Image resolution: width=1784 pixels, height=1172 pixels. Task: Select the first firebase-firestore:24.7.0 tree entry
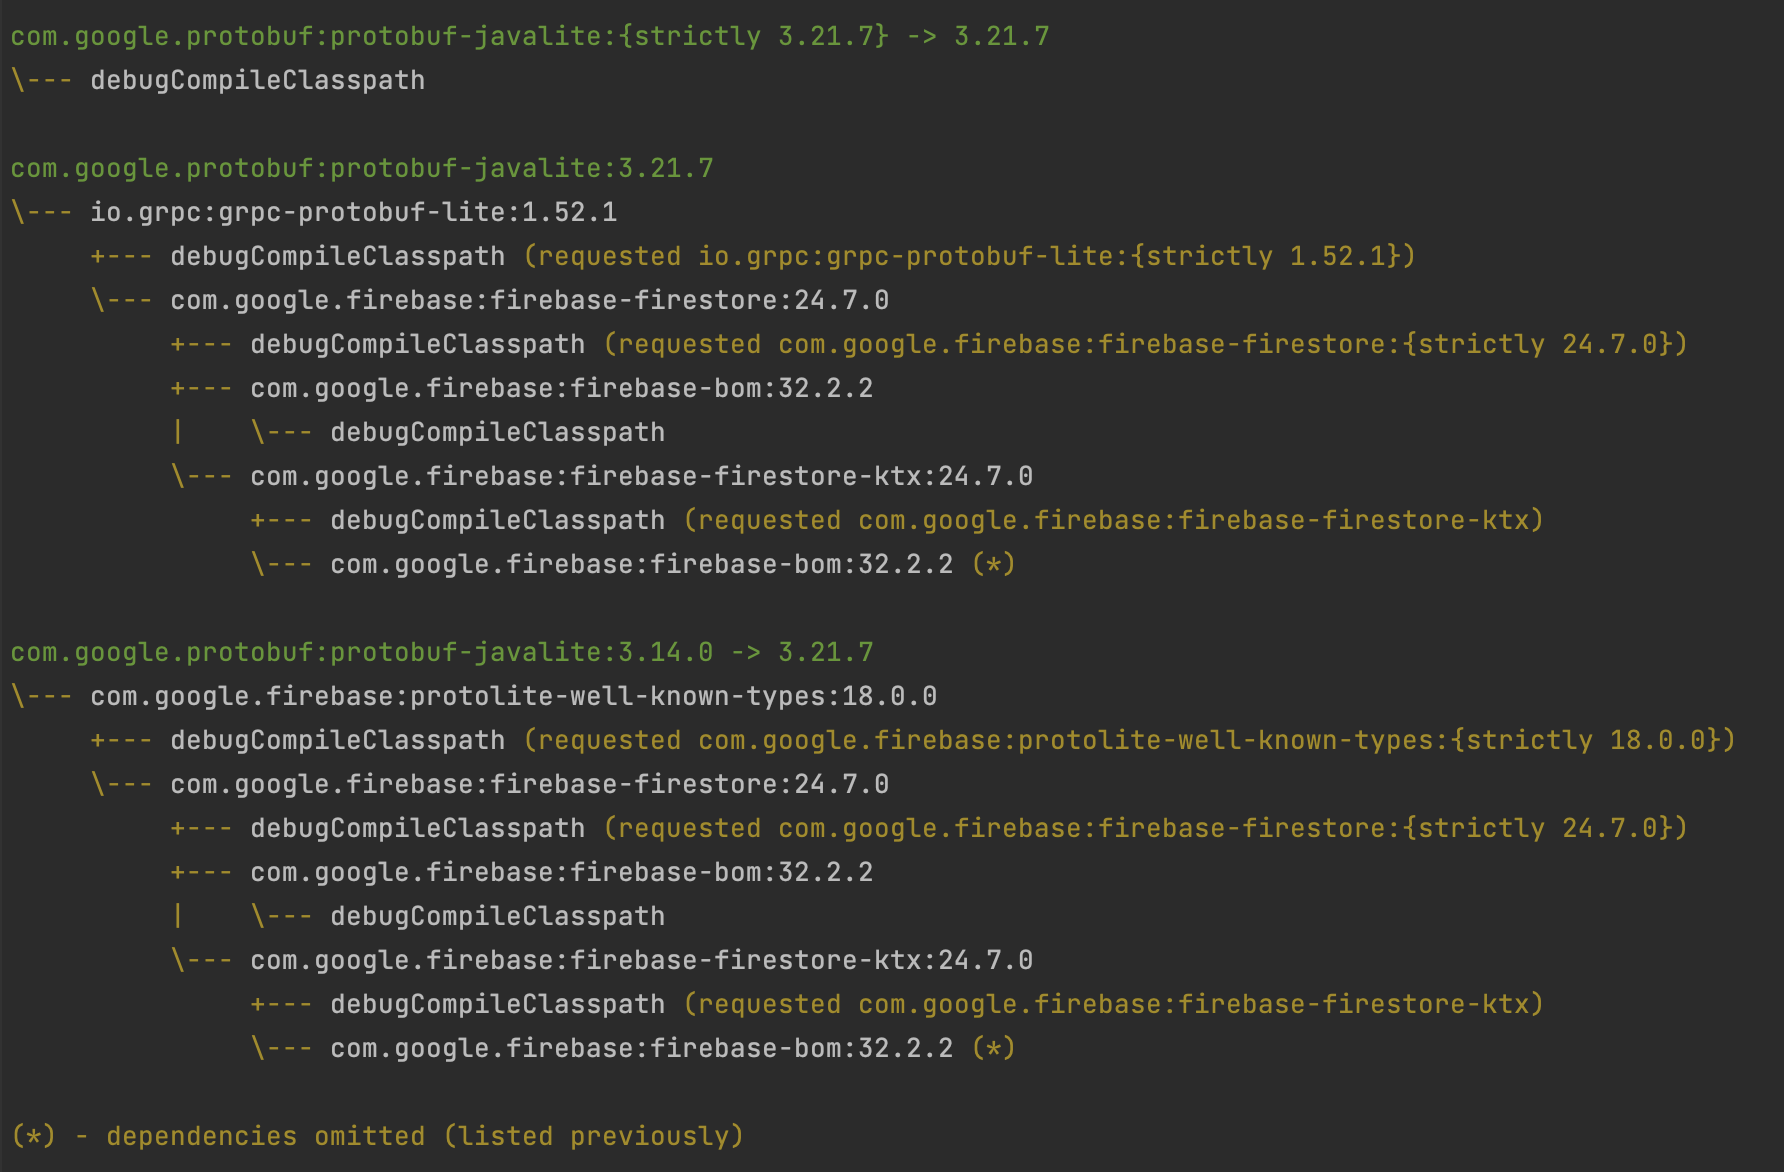pos(530,300)
